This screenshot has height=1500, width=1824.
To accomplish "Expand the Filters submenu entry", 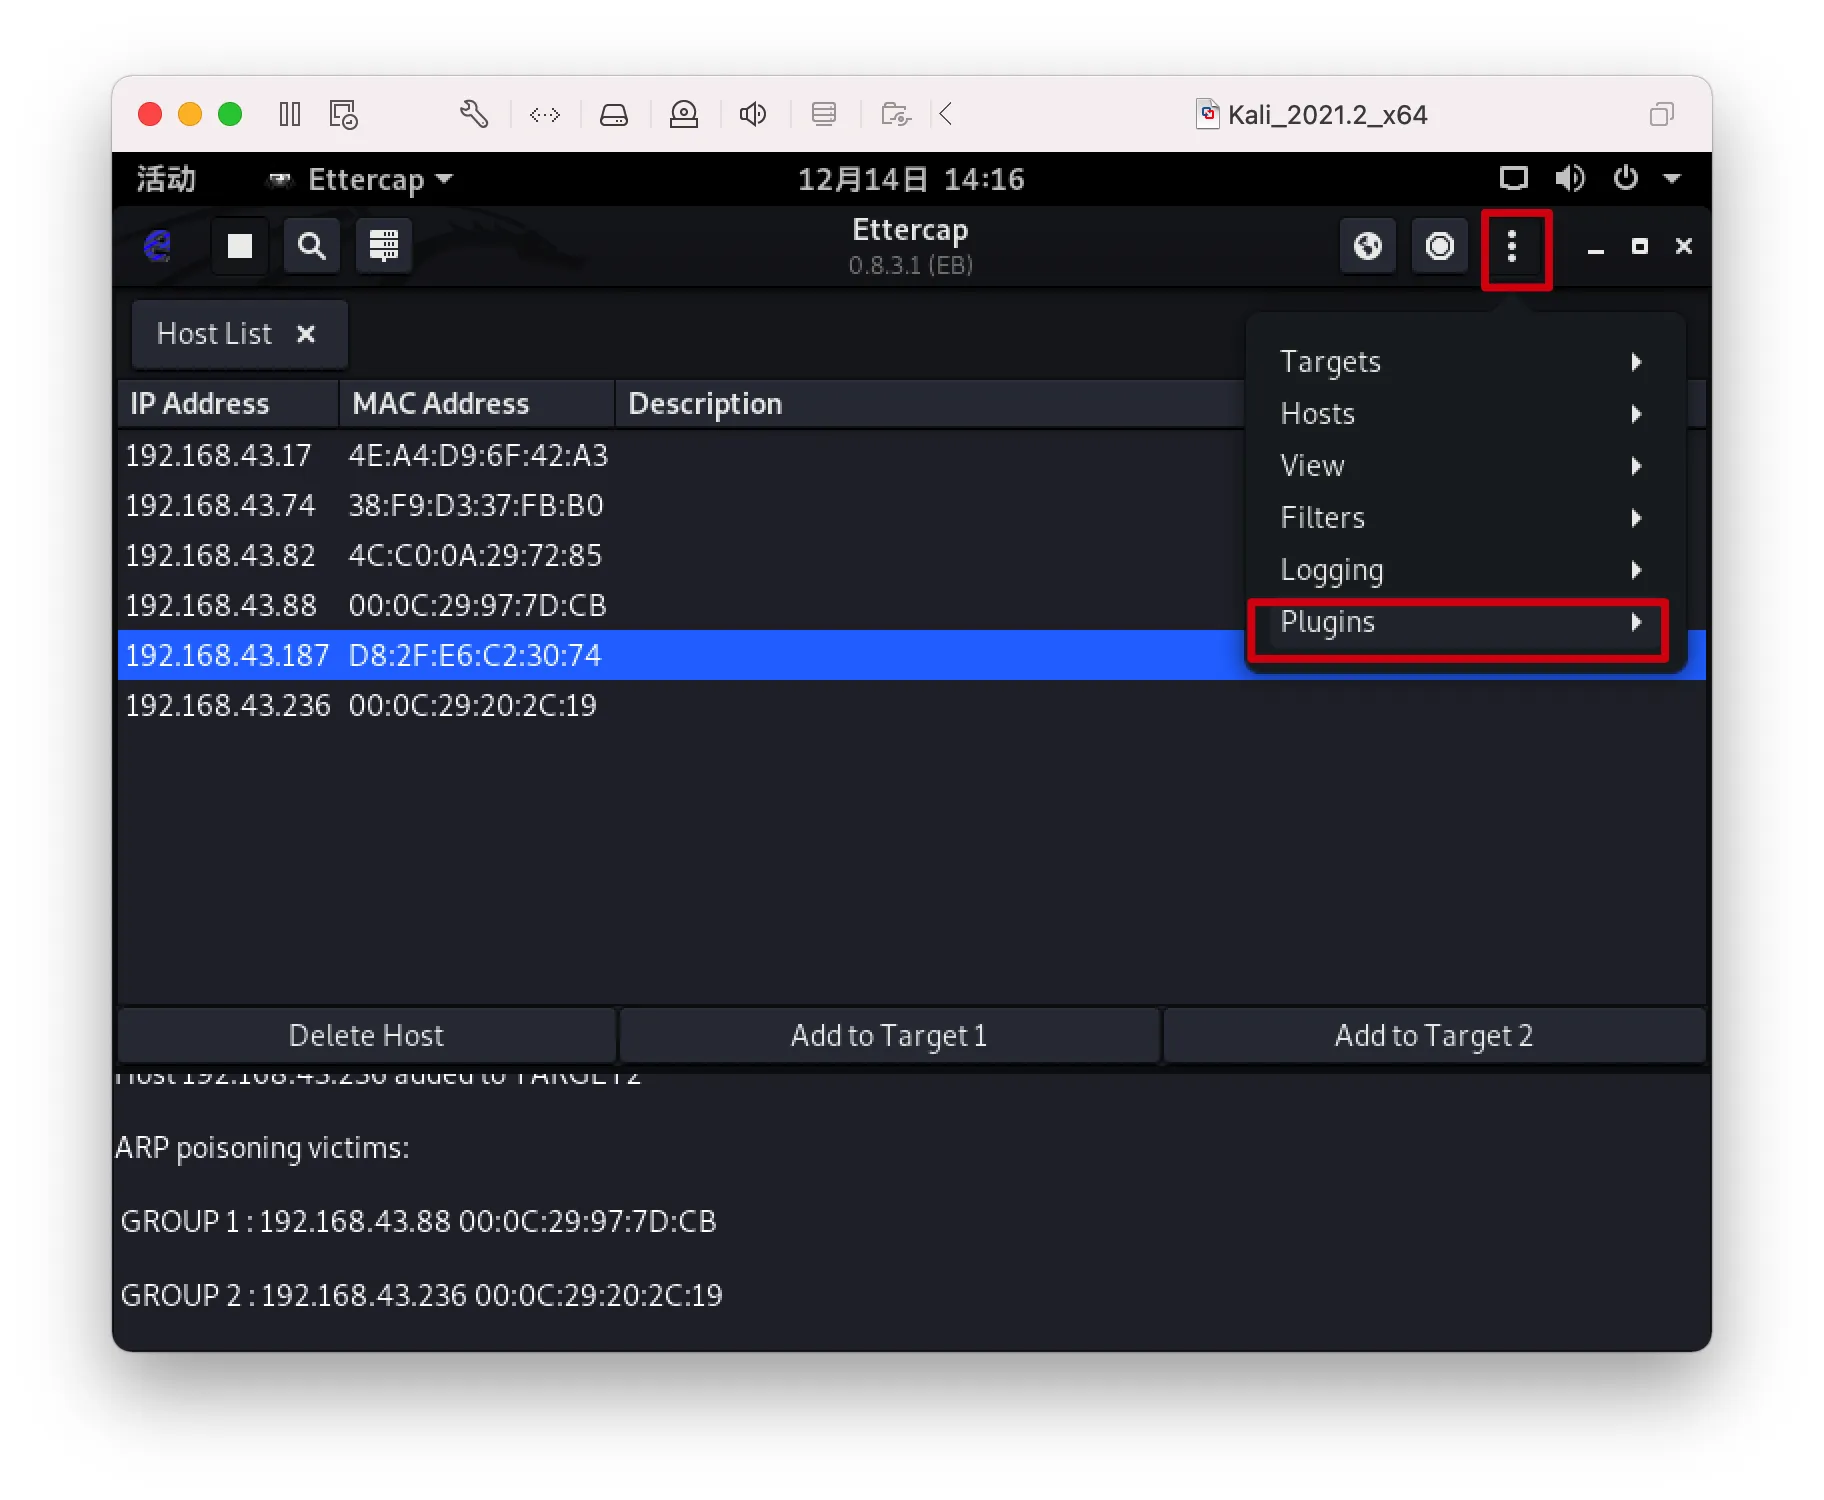I will (1458, 518).
